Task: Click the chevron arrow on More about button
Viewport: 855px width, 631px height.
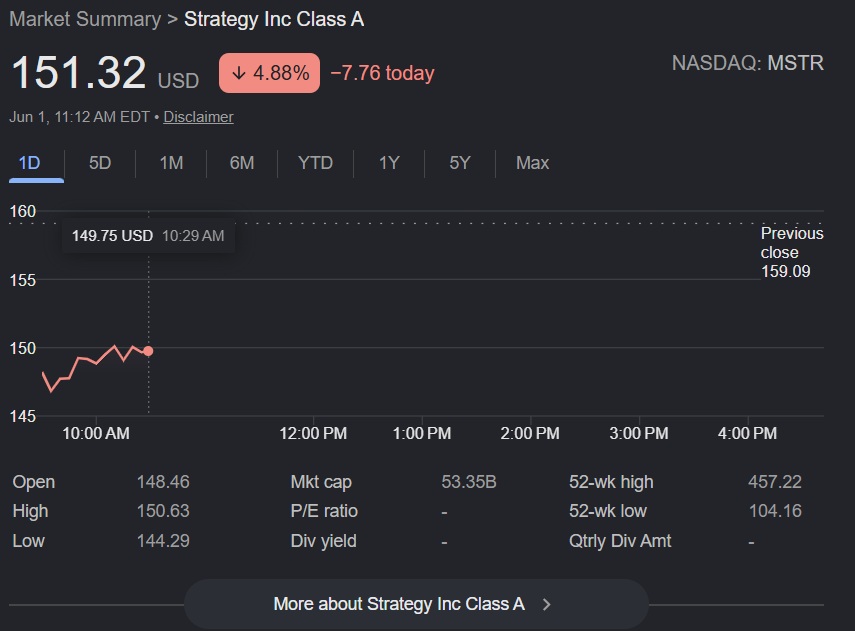Action: pos(546,604)
